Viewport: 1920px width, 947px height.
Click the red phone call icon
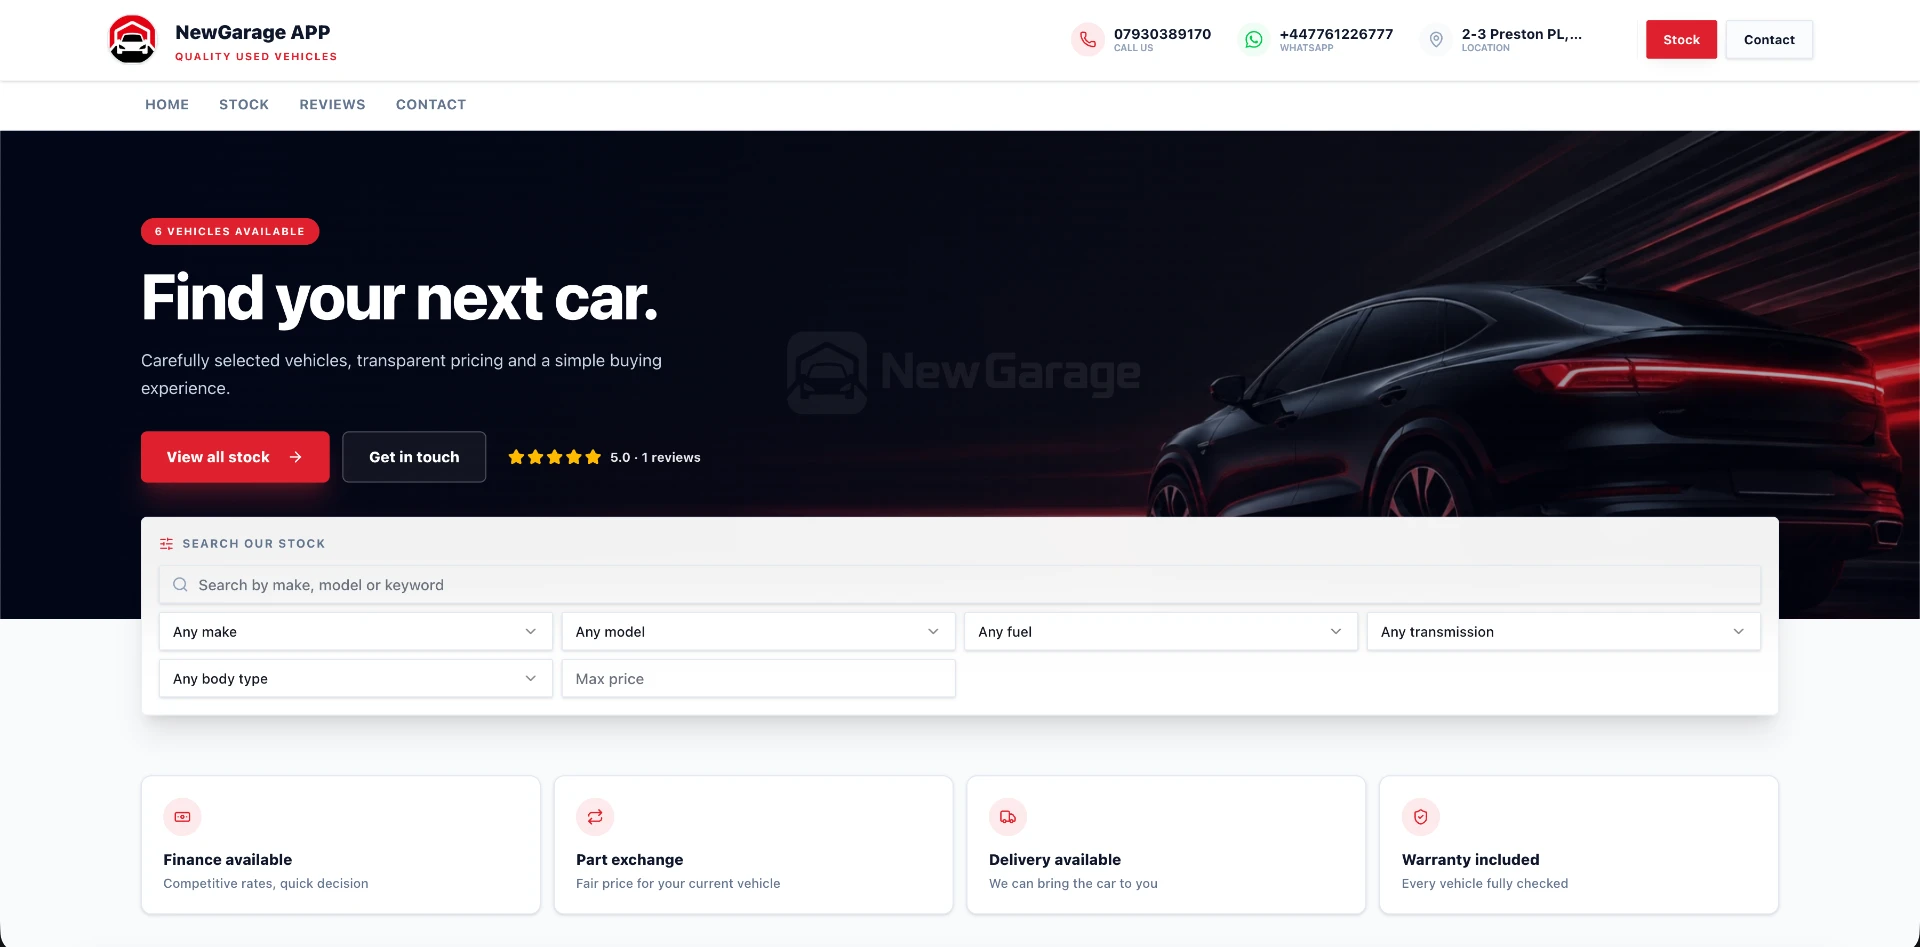1088,40
